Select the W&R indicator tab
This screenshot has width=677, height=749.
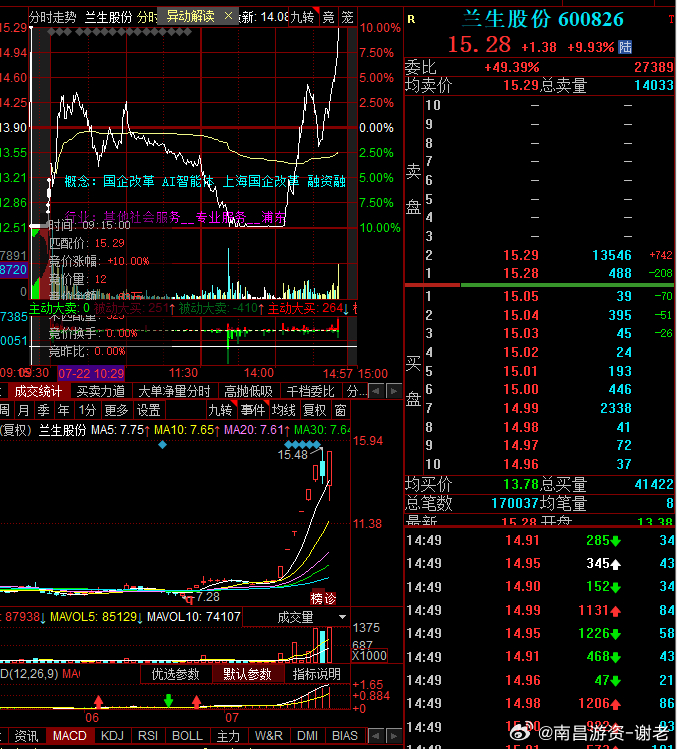point(269,736)
